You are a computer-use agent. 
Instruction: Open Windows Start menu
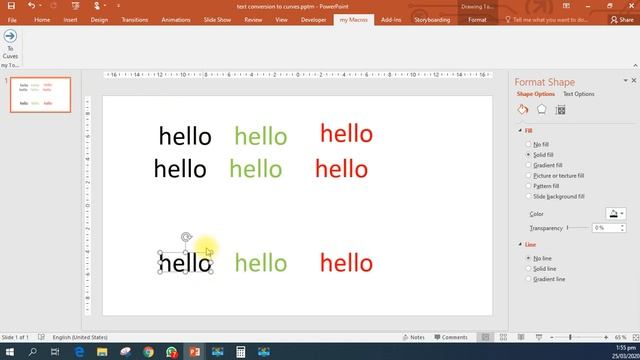click(9, 352)
